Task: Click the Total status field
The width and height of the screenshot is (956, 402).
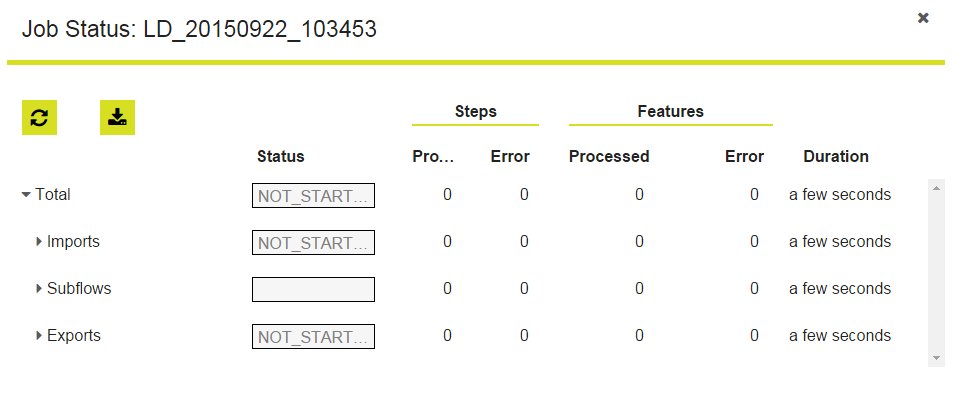Action: pos(313,196)
